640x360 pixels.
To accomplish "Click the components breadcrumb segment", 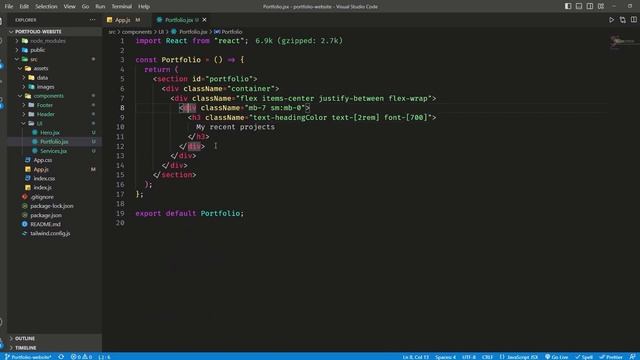I will pos(137,31).
